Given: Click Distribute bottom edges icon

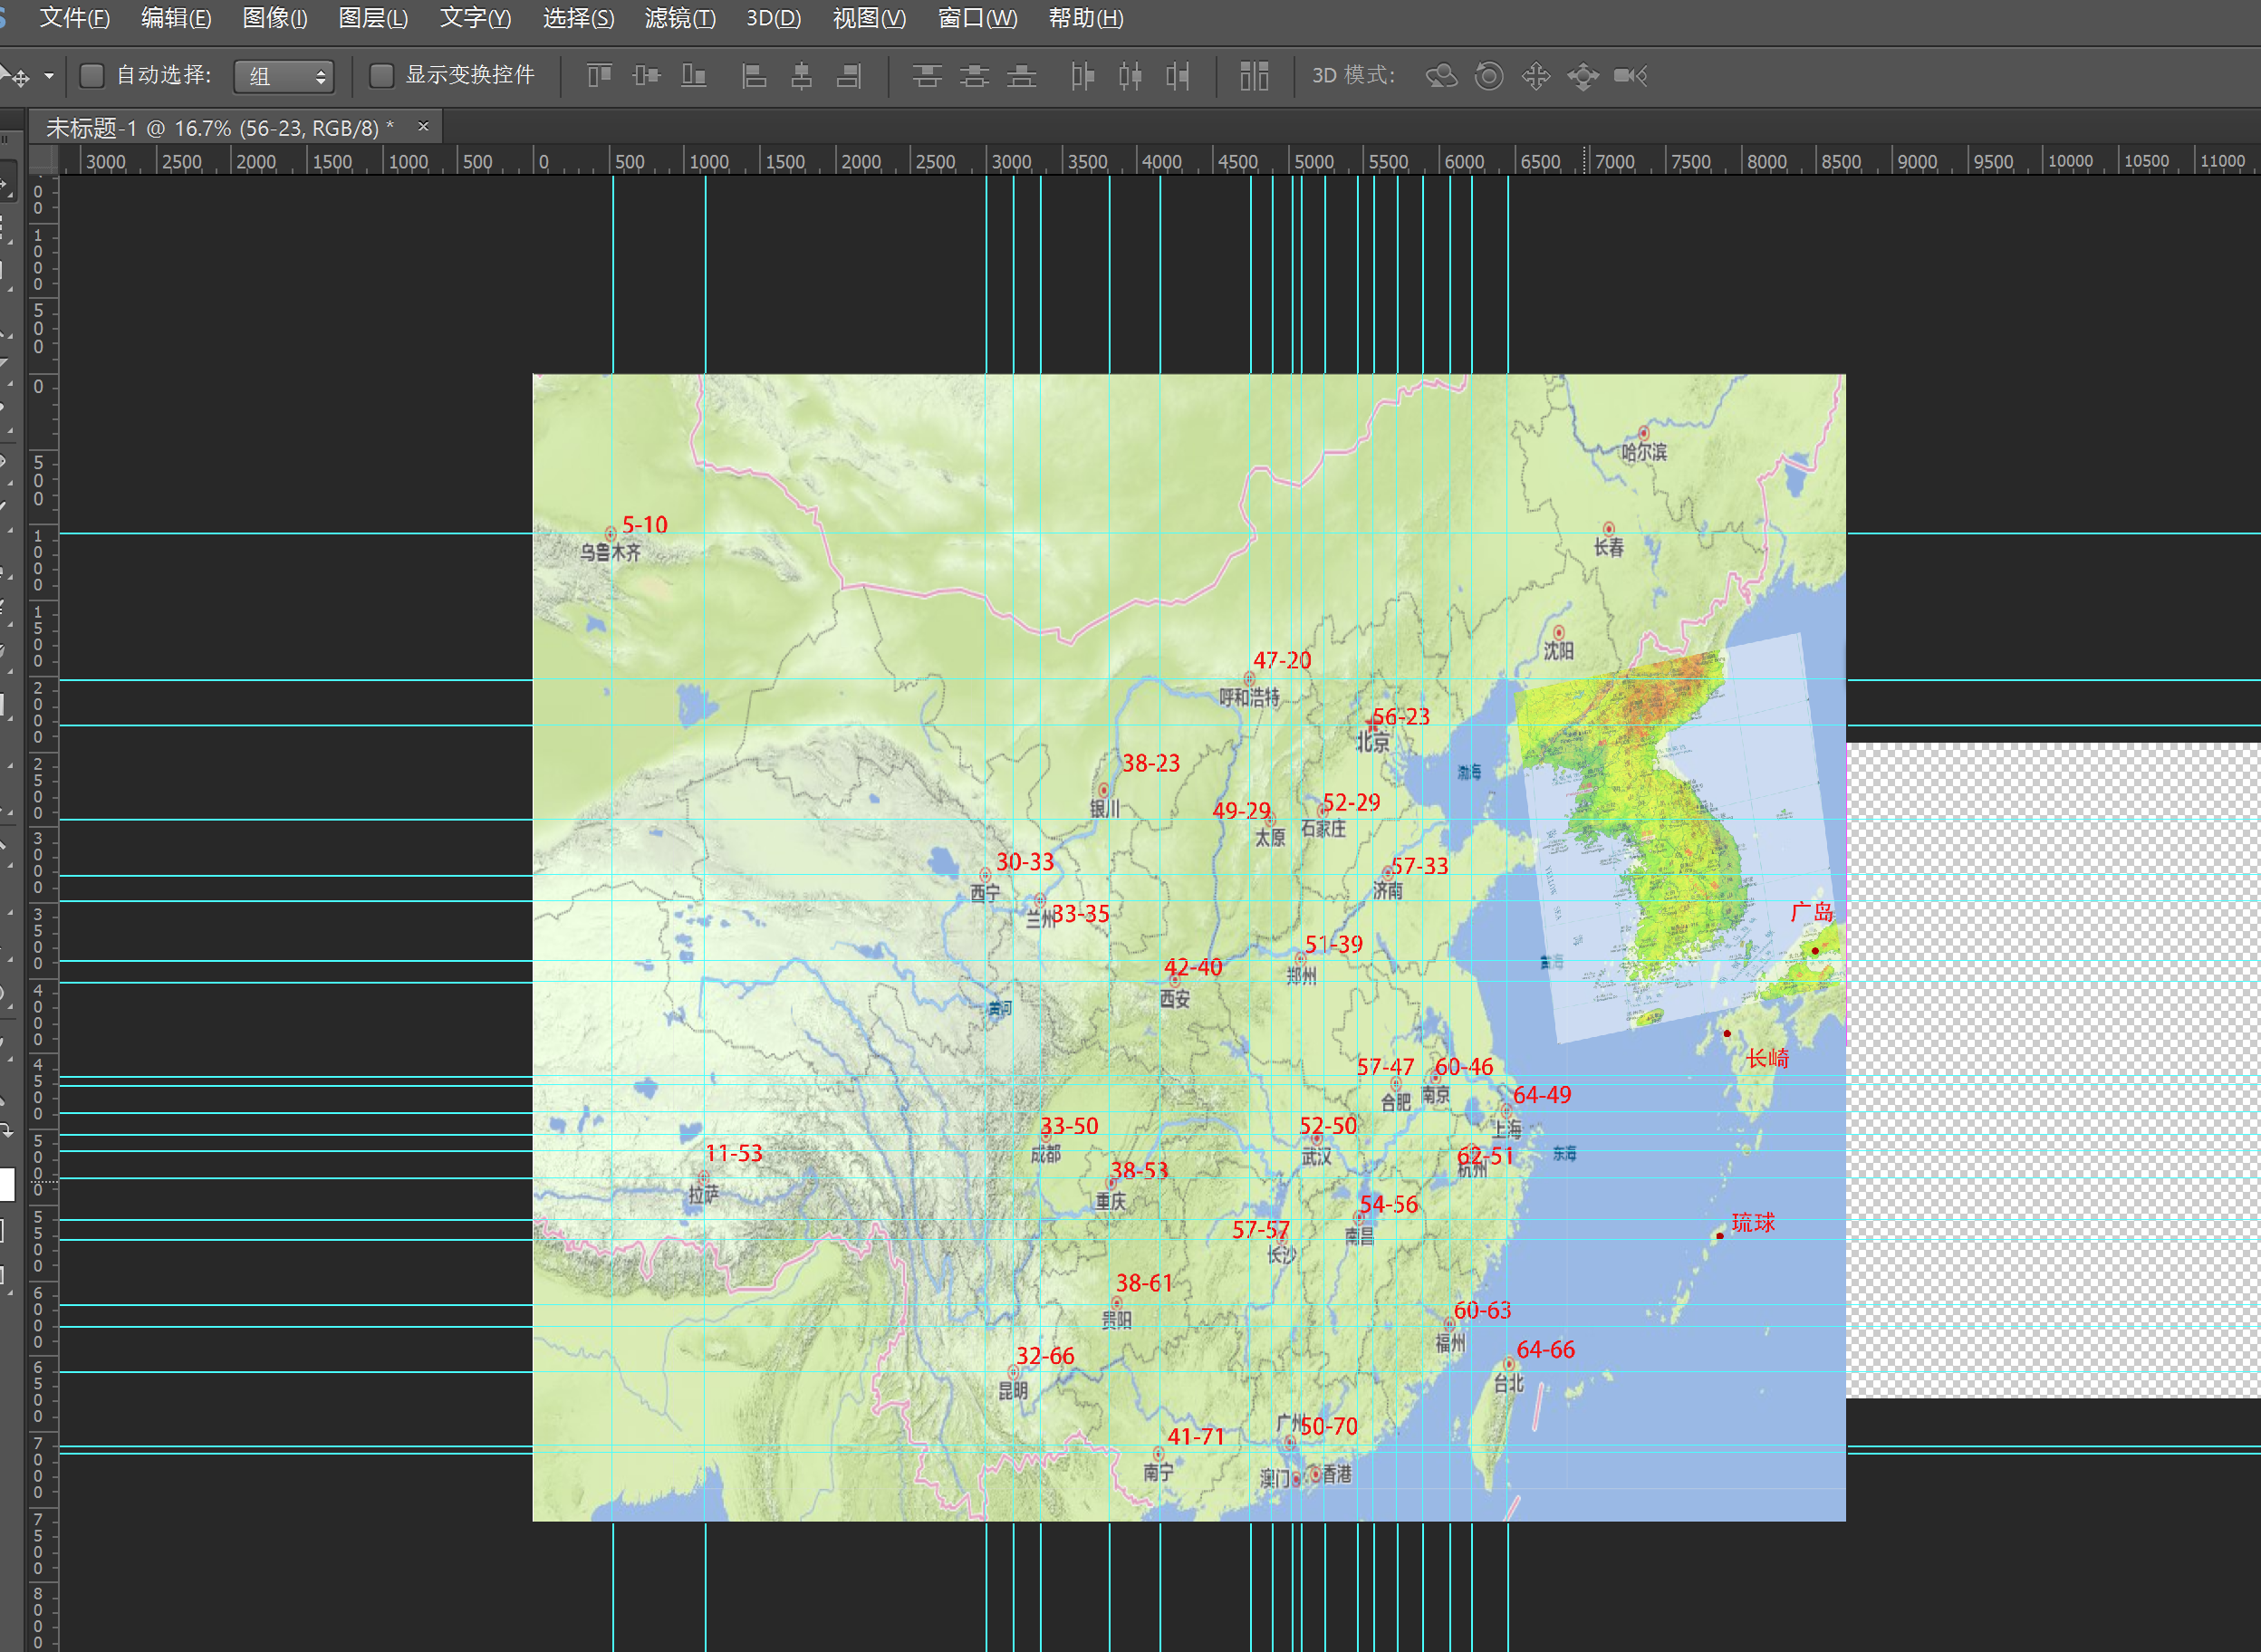Looking at the screenshot, I should coord(1021,76).
